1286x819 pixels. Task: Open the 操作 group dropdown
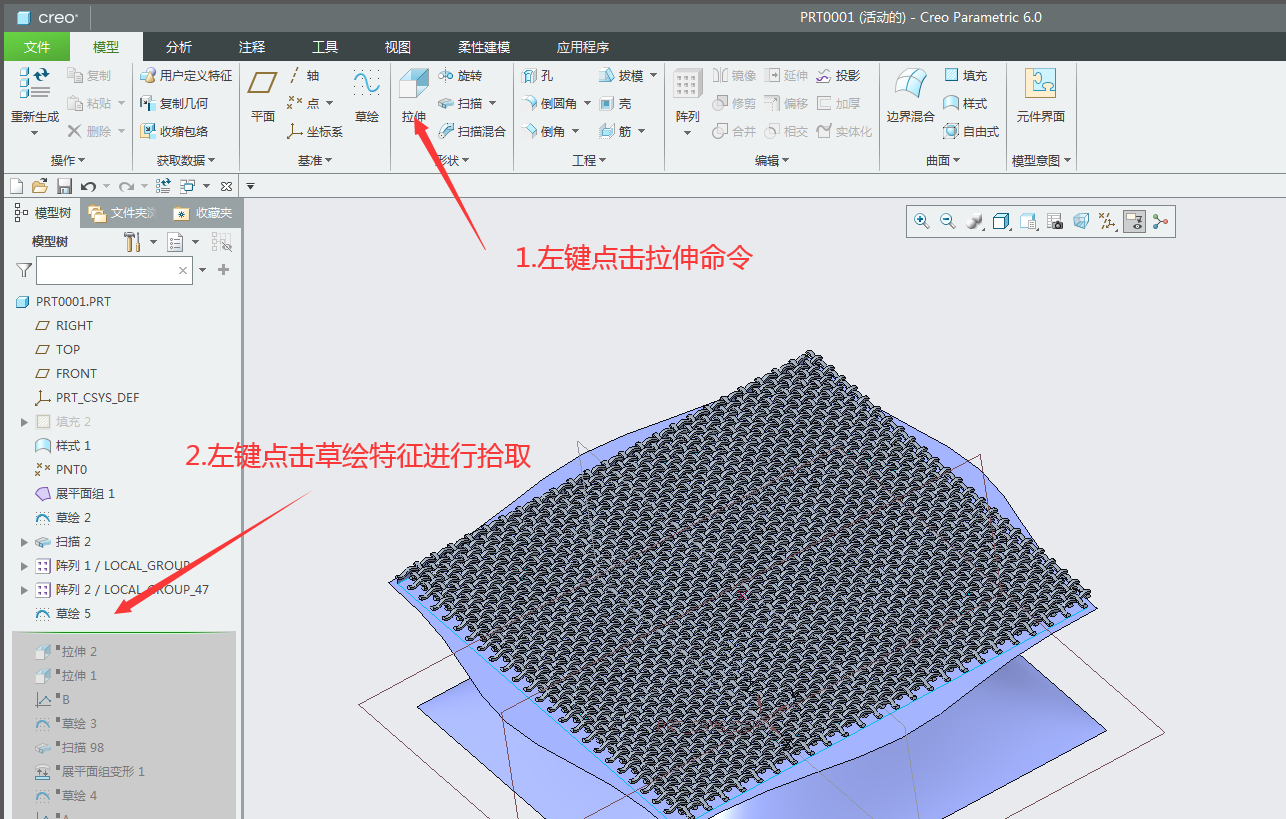click(x=68, y=160)
